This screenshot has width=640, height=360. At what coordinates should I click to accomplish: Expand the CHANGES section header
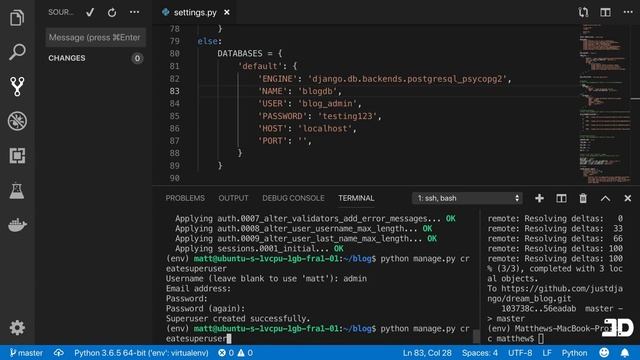click(x=67, y=58)
